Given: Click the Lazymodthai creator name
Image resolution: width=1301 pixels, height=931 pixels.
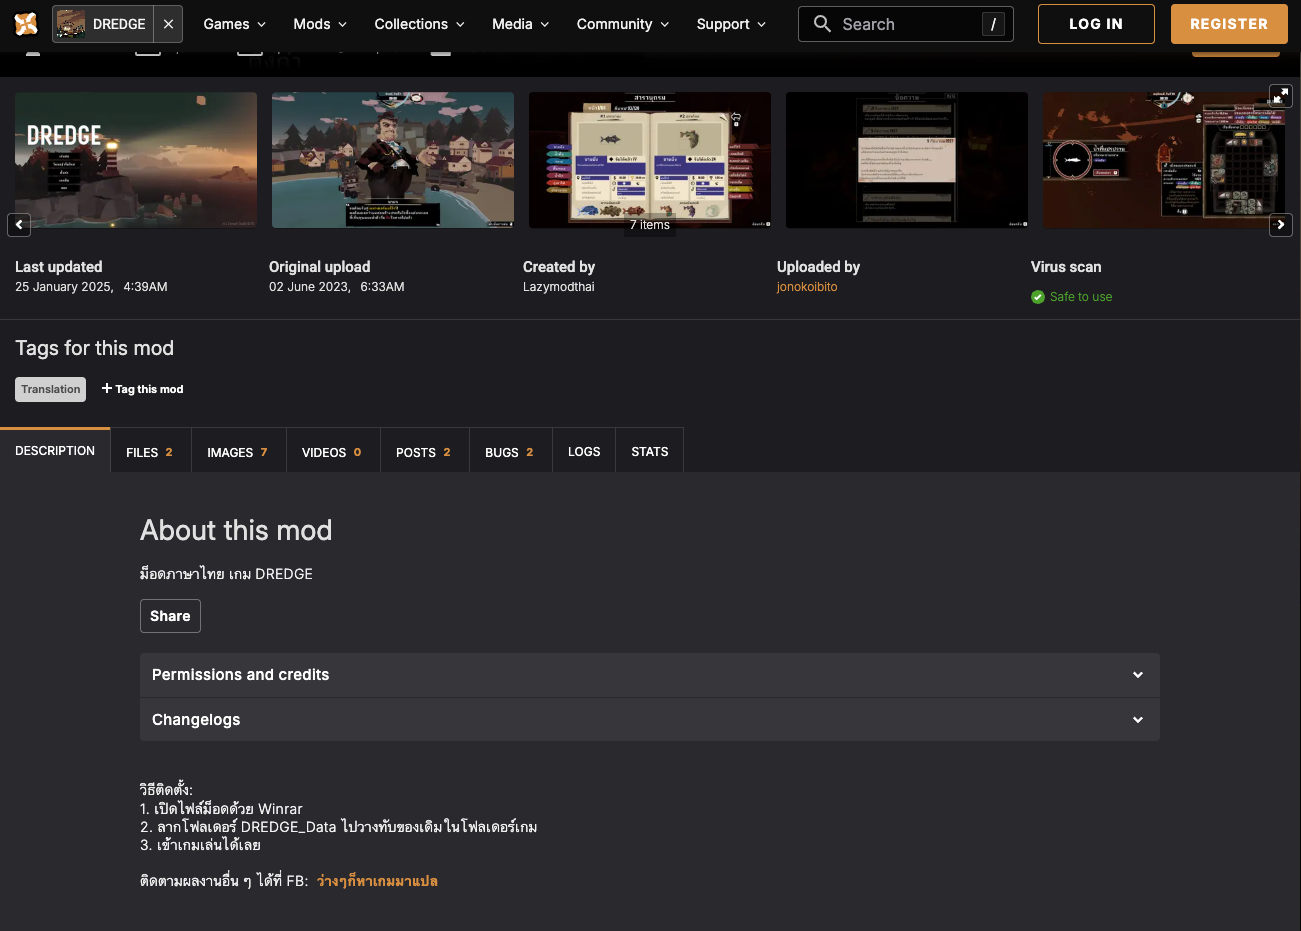Looking at the screenshot, I should [559, 287].
